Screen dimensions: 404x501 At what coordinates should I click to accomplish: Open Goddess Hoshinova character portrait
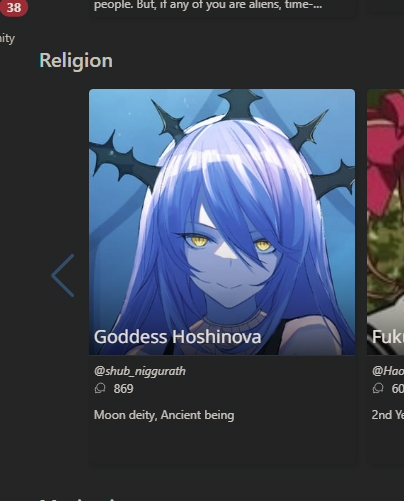click(x=222, y=222)
